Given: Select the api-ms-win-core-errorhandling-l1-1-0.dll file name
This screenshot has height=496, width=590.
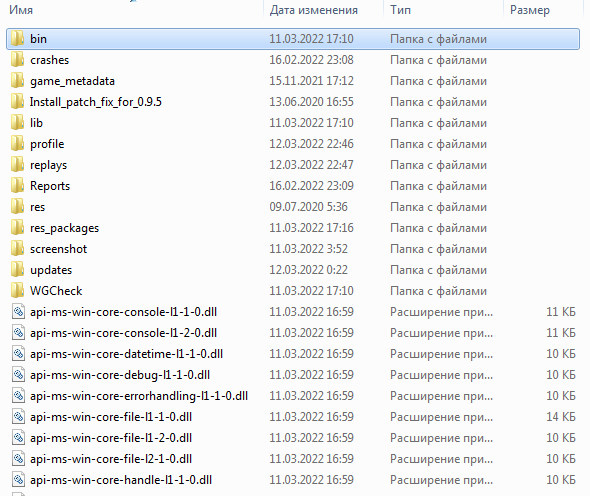Looking at the screenshot, I should coord(139,396).
